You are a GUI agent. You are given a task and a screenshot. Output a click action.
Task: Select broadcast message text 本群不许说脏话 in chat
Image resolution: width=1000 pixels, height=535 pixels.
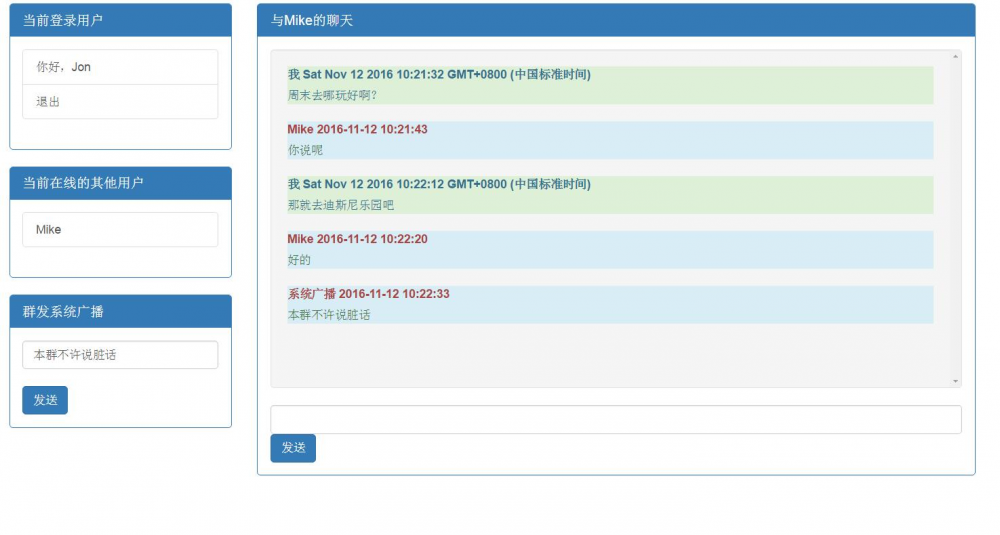328,314
